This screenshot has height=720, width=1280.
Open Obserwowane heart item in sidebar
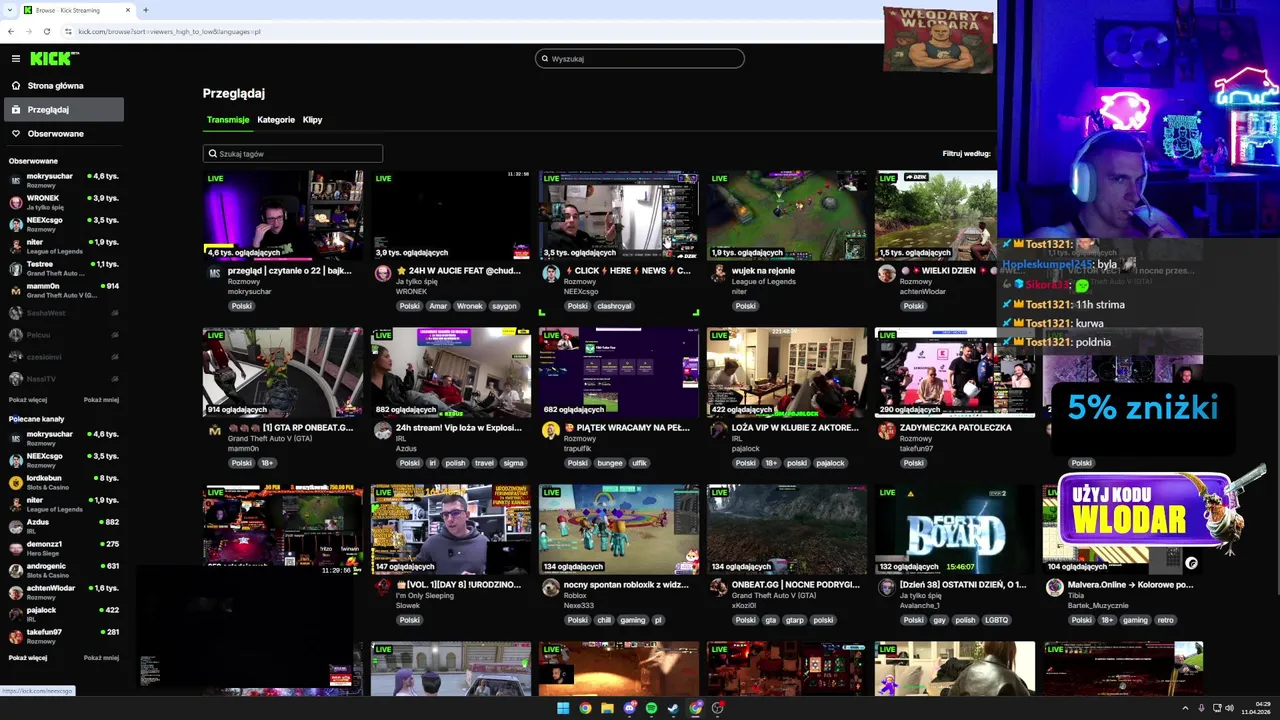pyautogui.click(x=64, y=133)
